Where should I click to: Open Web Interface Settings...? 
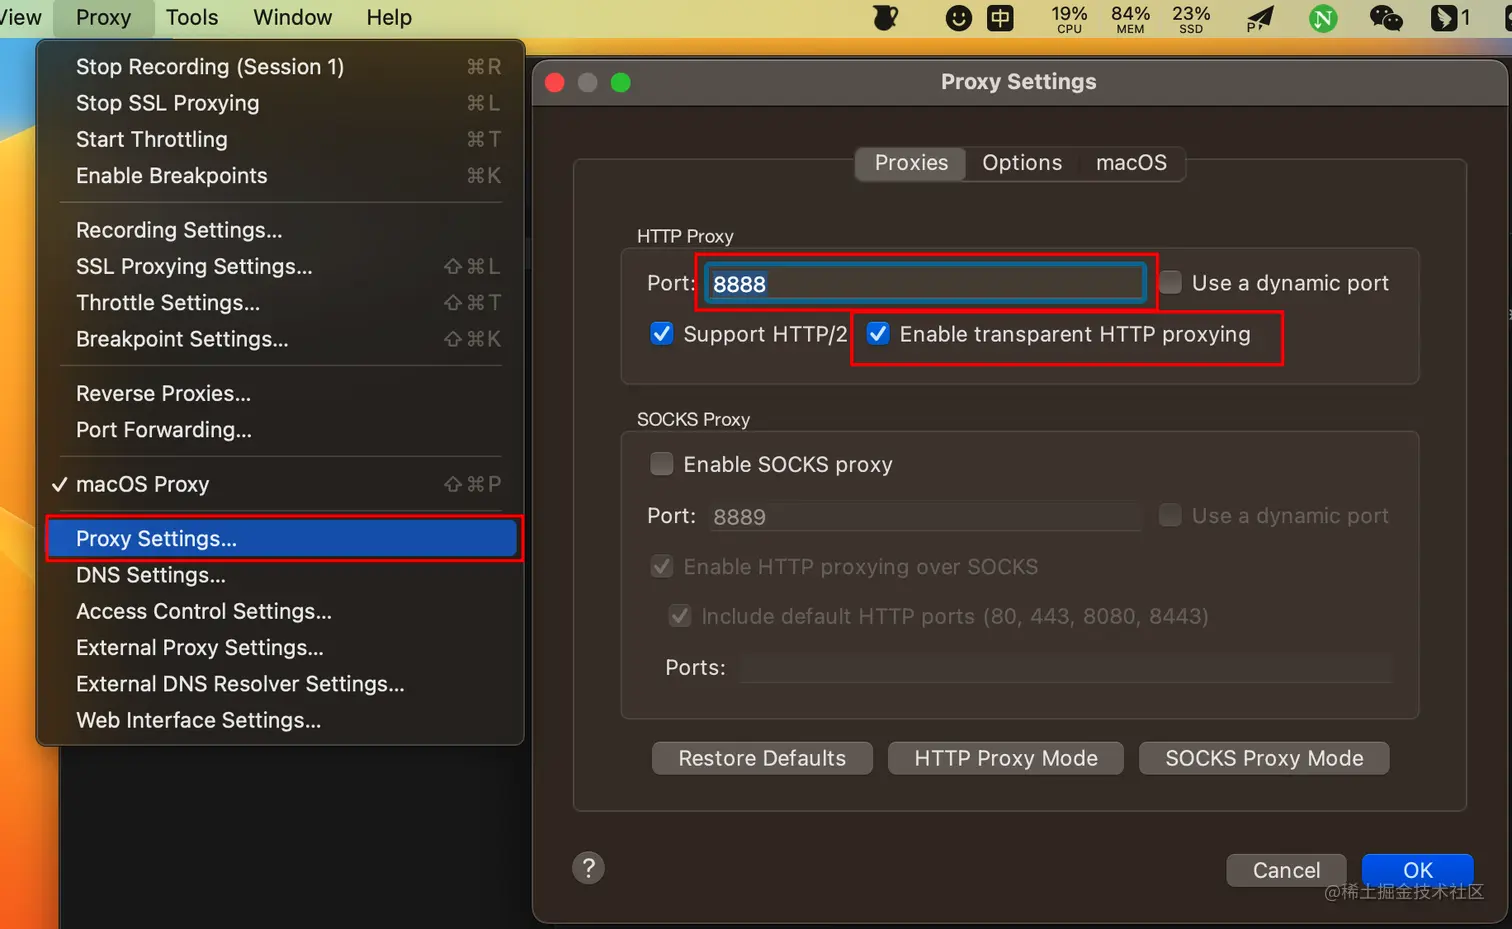281,720
